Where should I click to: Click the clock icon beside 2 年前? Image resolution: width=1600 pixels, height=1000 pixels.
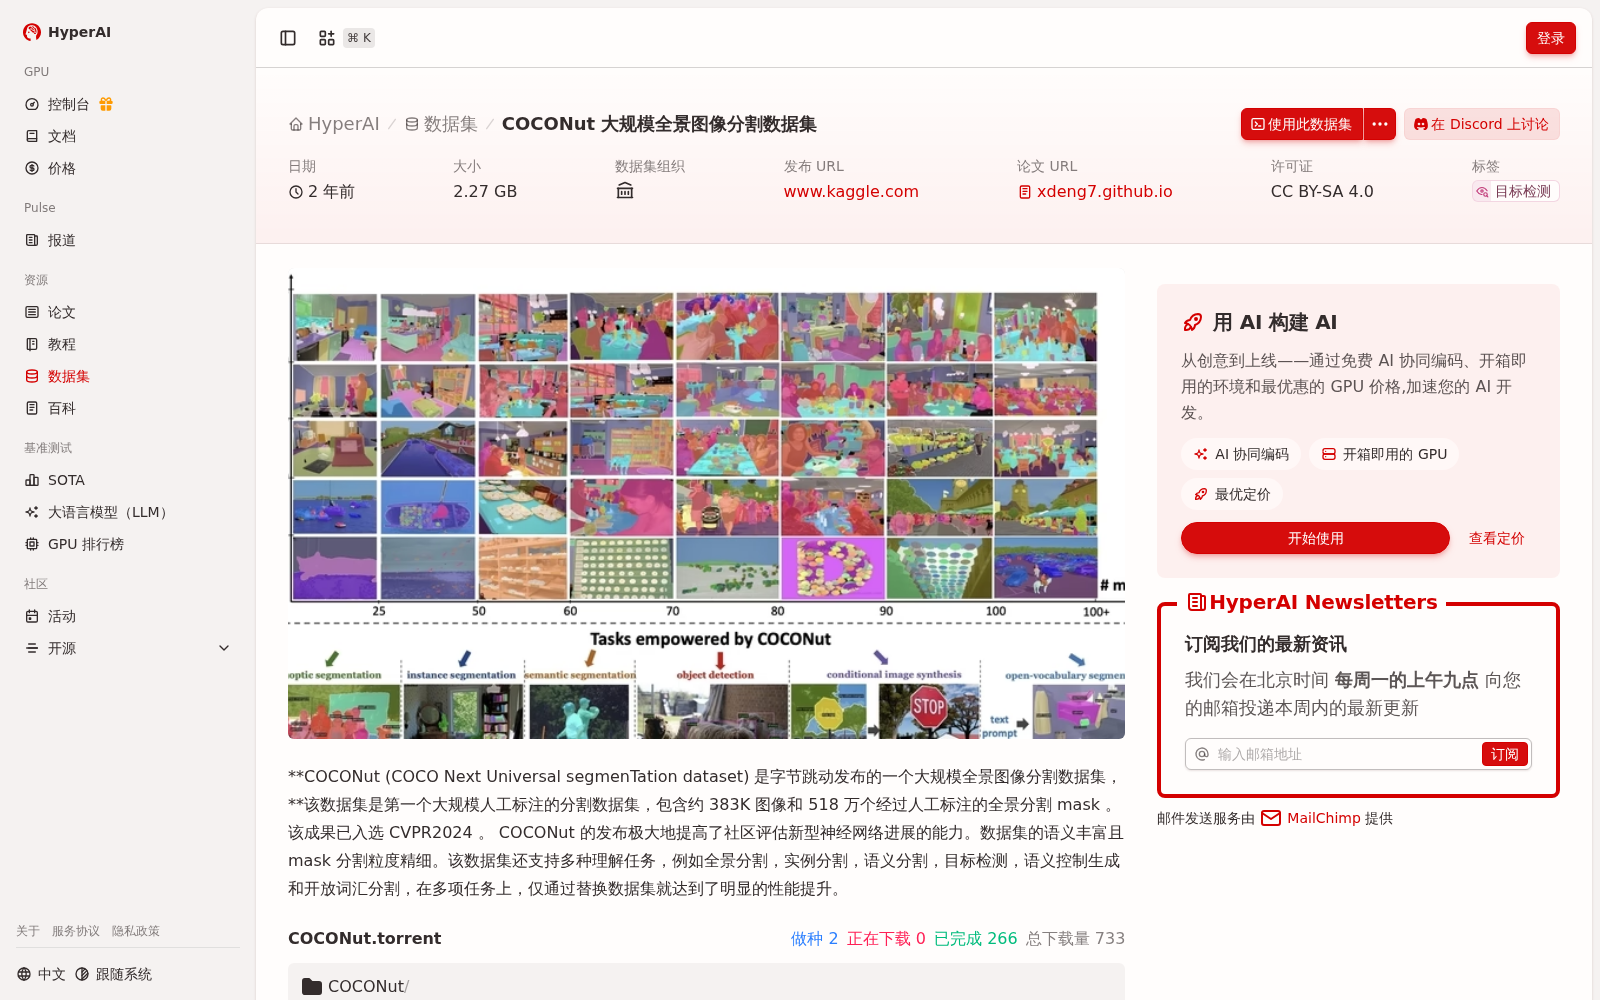click(296, 192)
